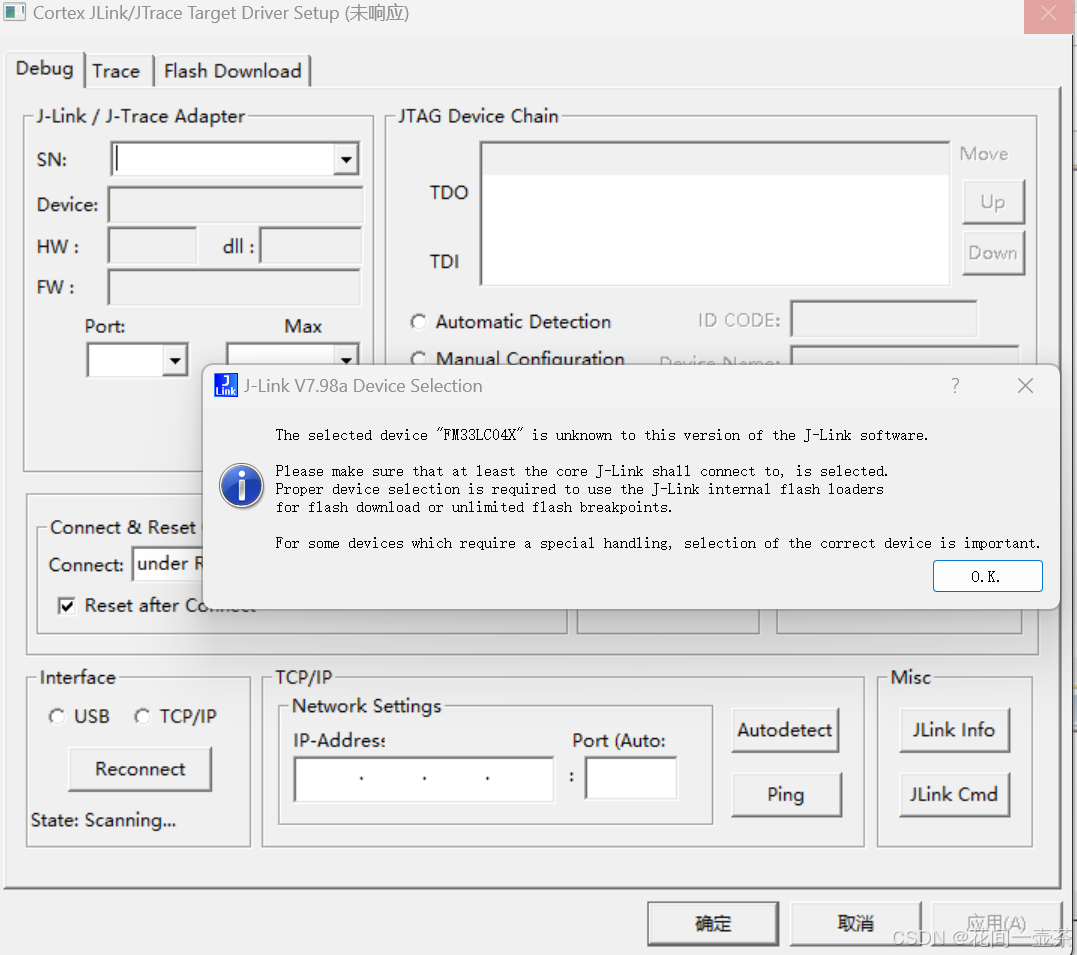Image resolution: width=1077 pixels, height=955 pixels.
Task: Click the J-Link logo icon in dialog title
Action: [226, 385]
